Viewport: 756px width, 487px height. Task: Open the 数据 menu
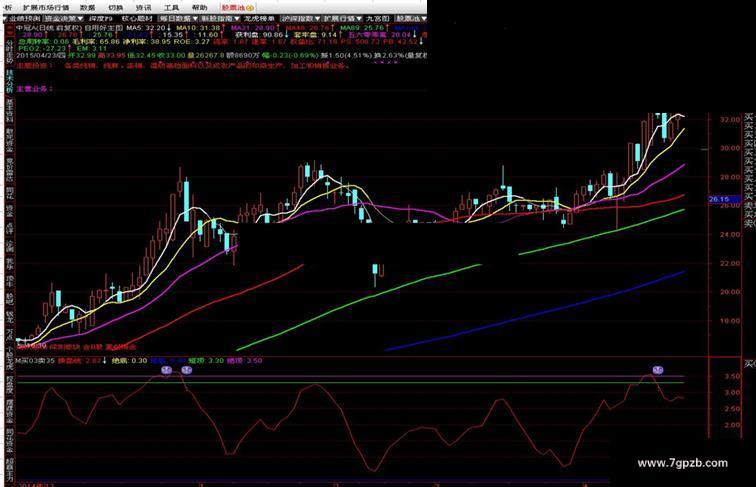[x=87, y=8]
